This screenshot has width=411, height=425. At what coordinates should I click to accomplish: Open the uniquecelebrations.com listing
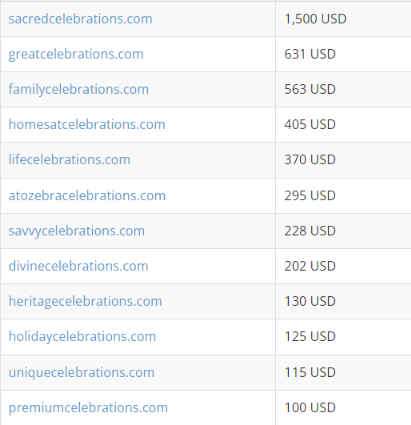point(81,373)
